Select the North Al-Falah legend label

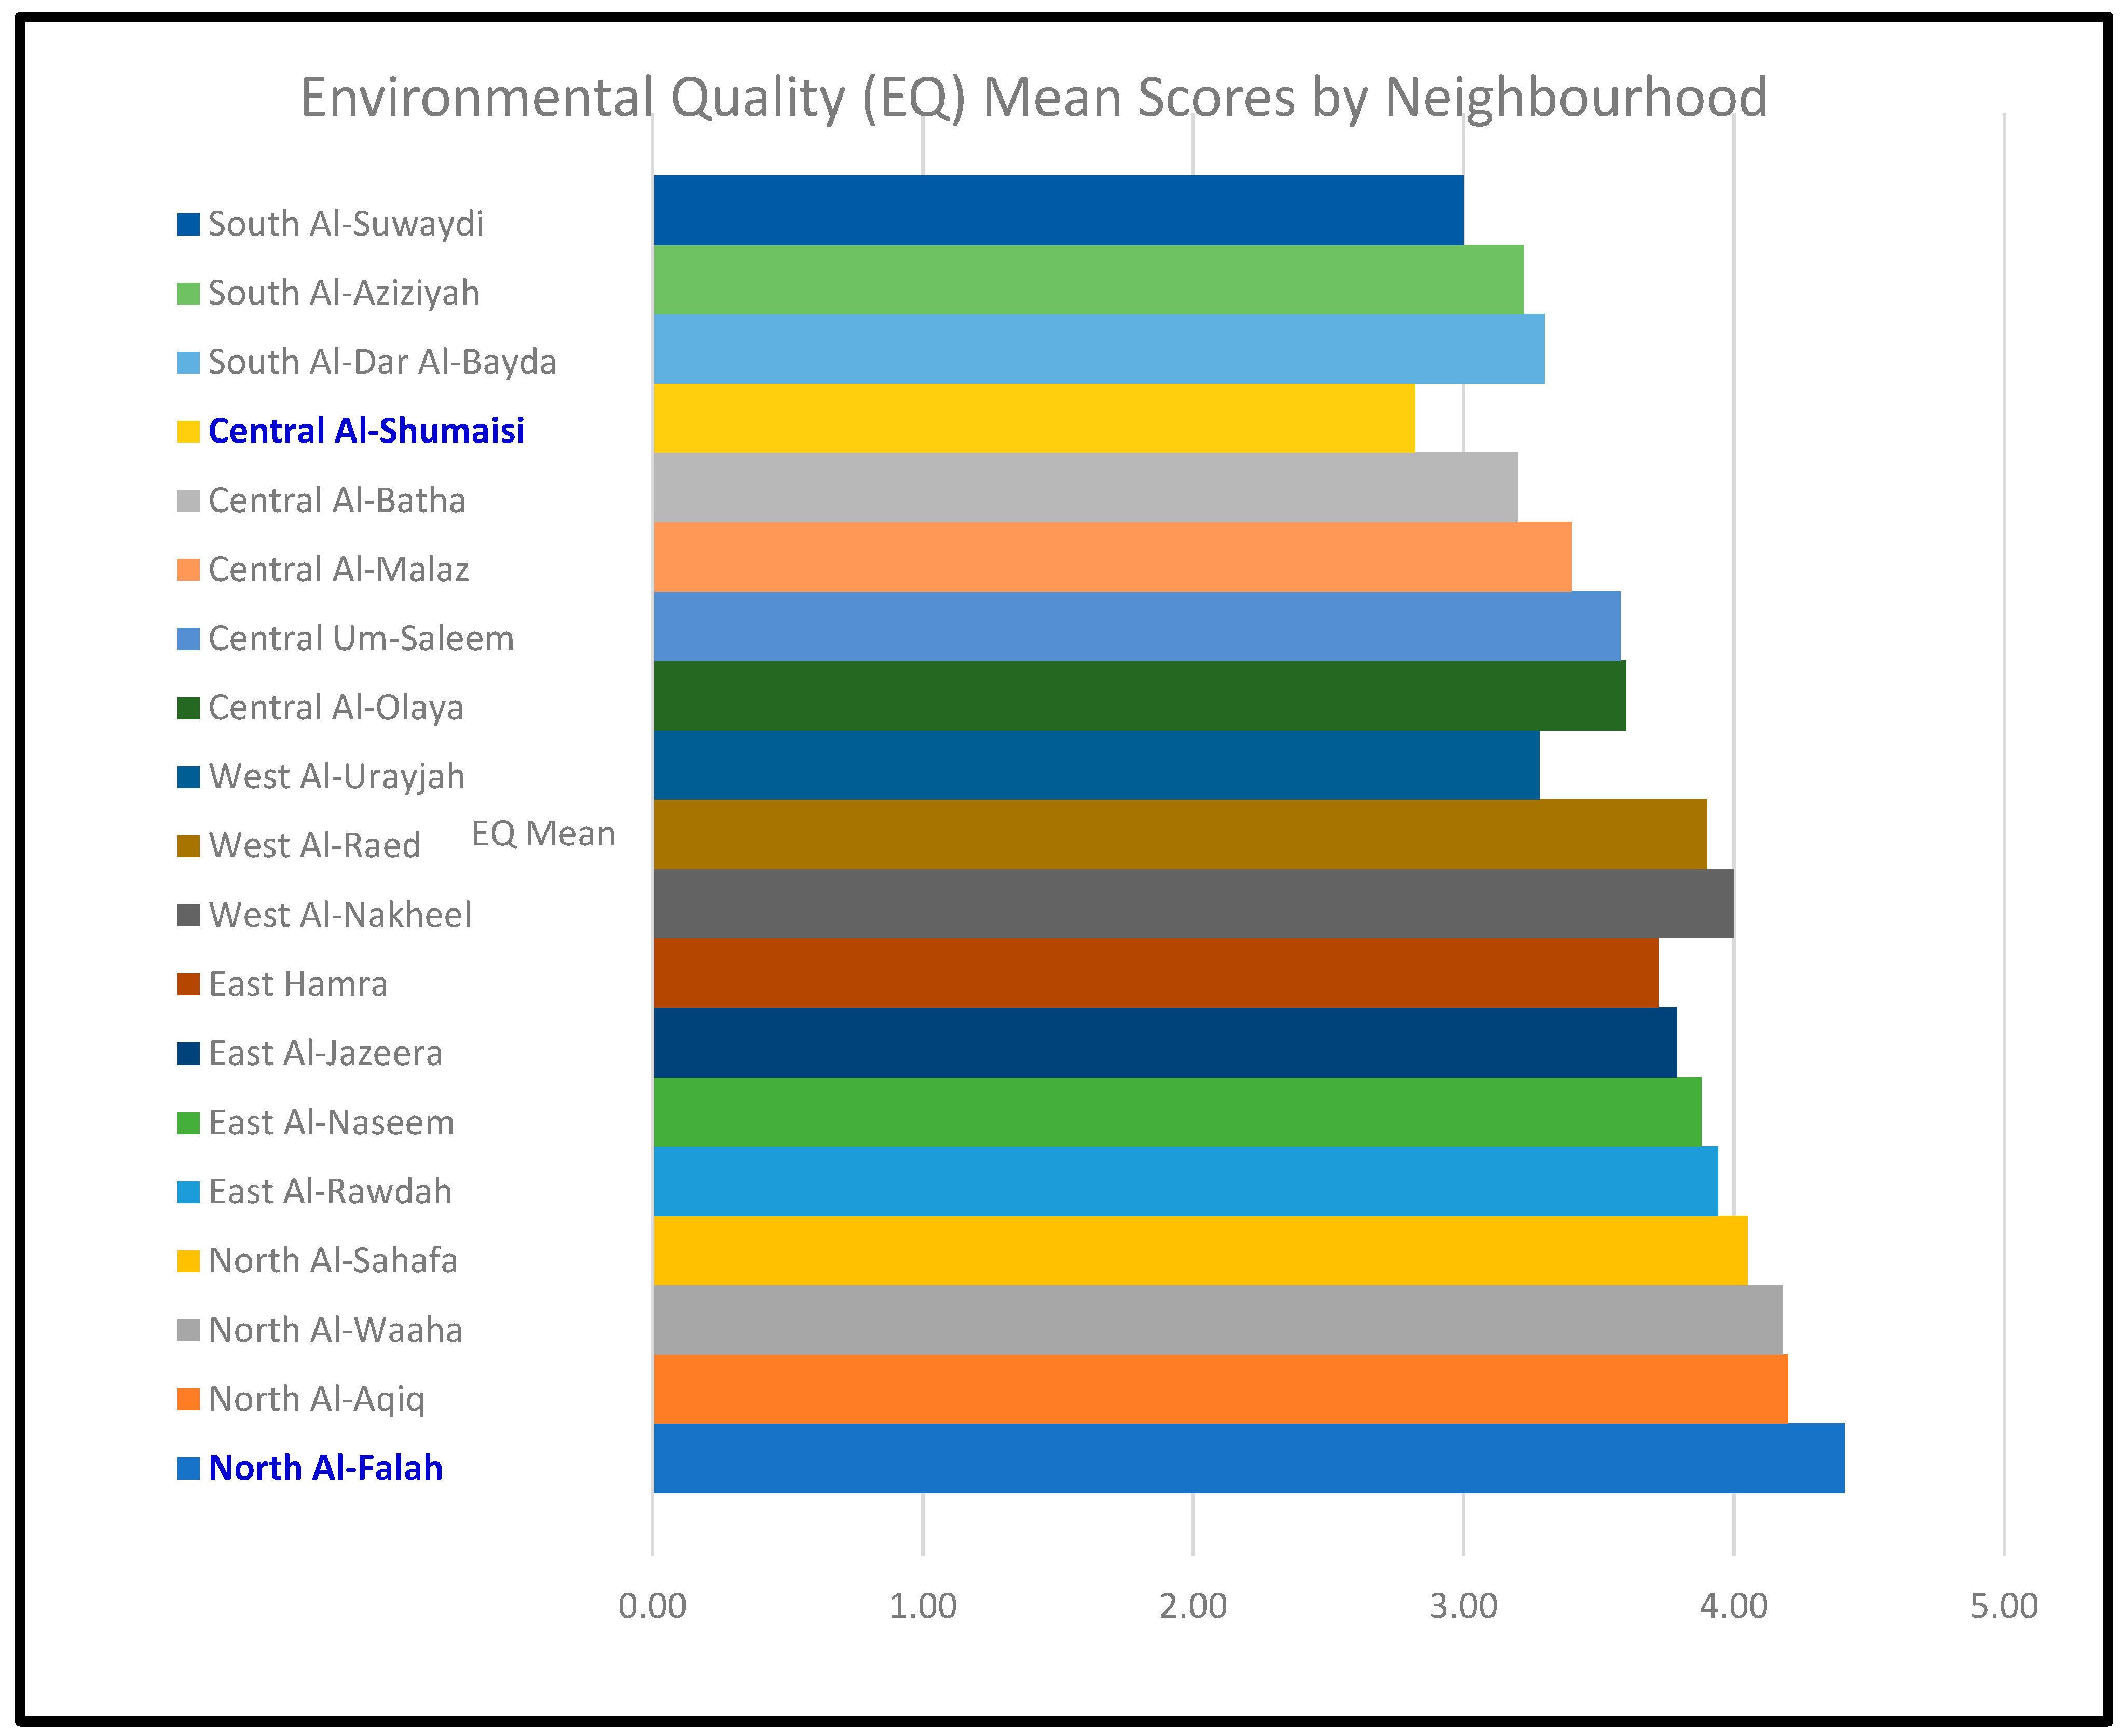click(326, 1468)
